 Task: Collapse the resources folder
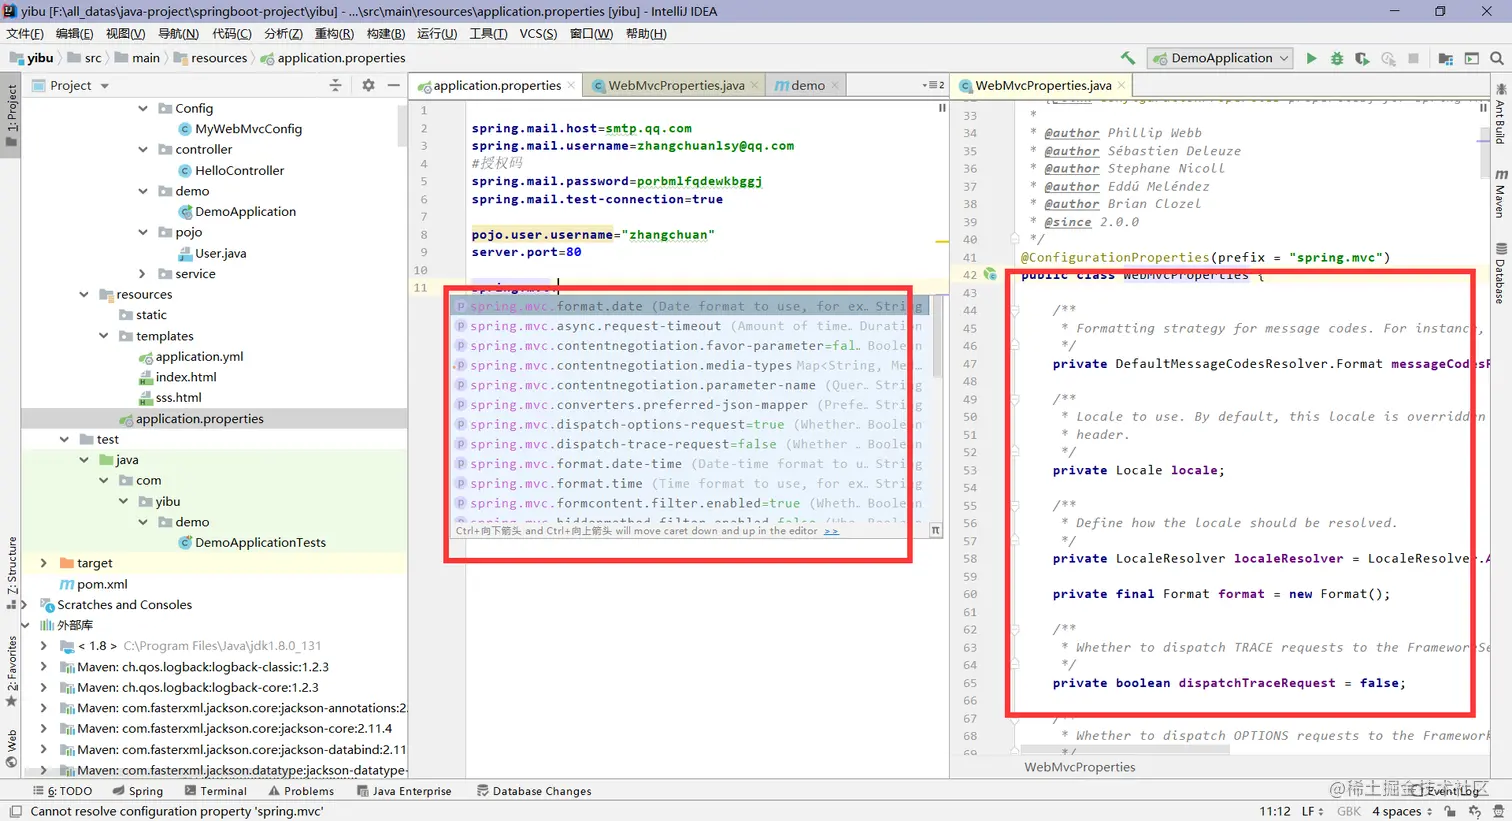click(84, 294)
